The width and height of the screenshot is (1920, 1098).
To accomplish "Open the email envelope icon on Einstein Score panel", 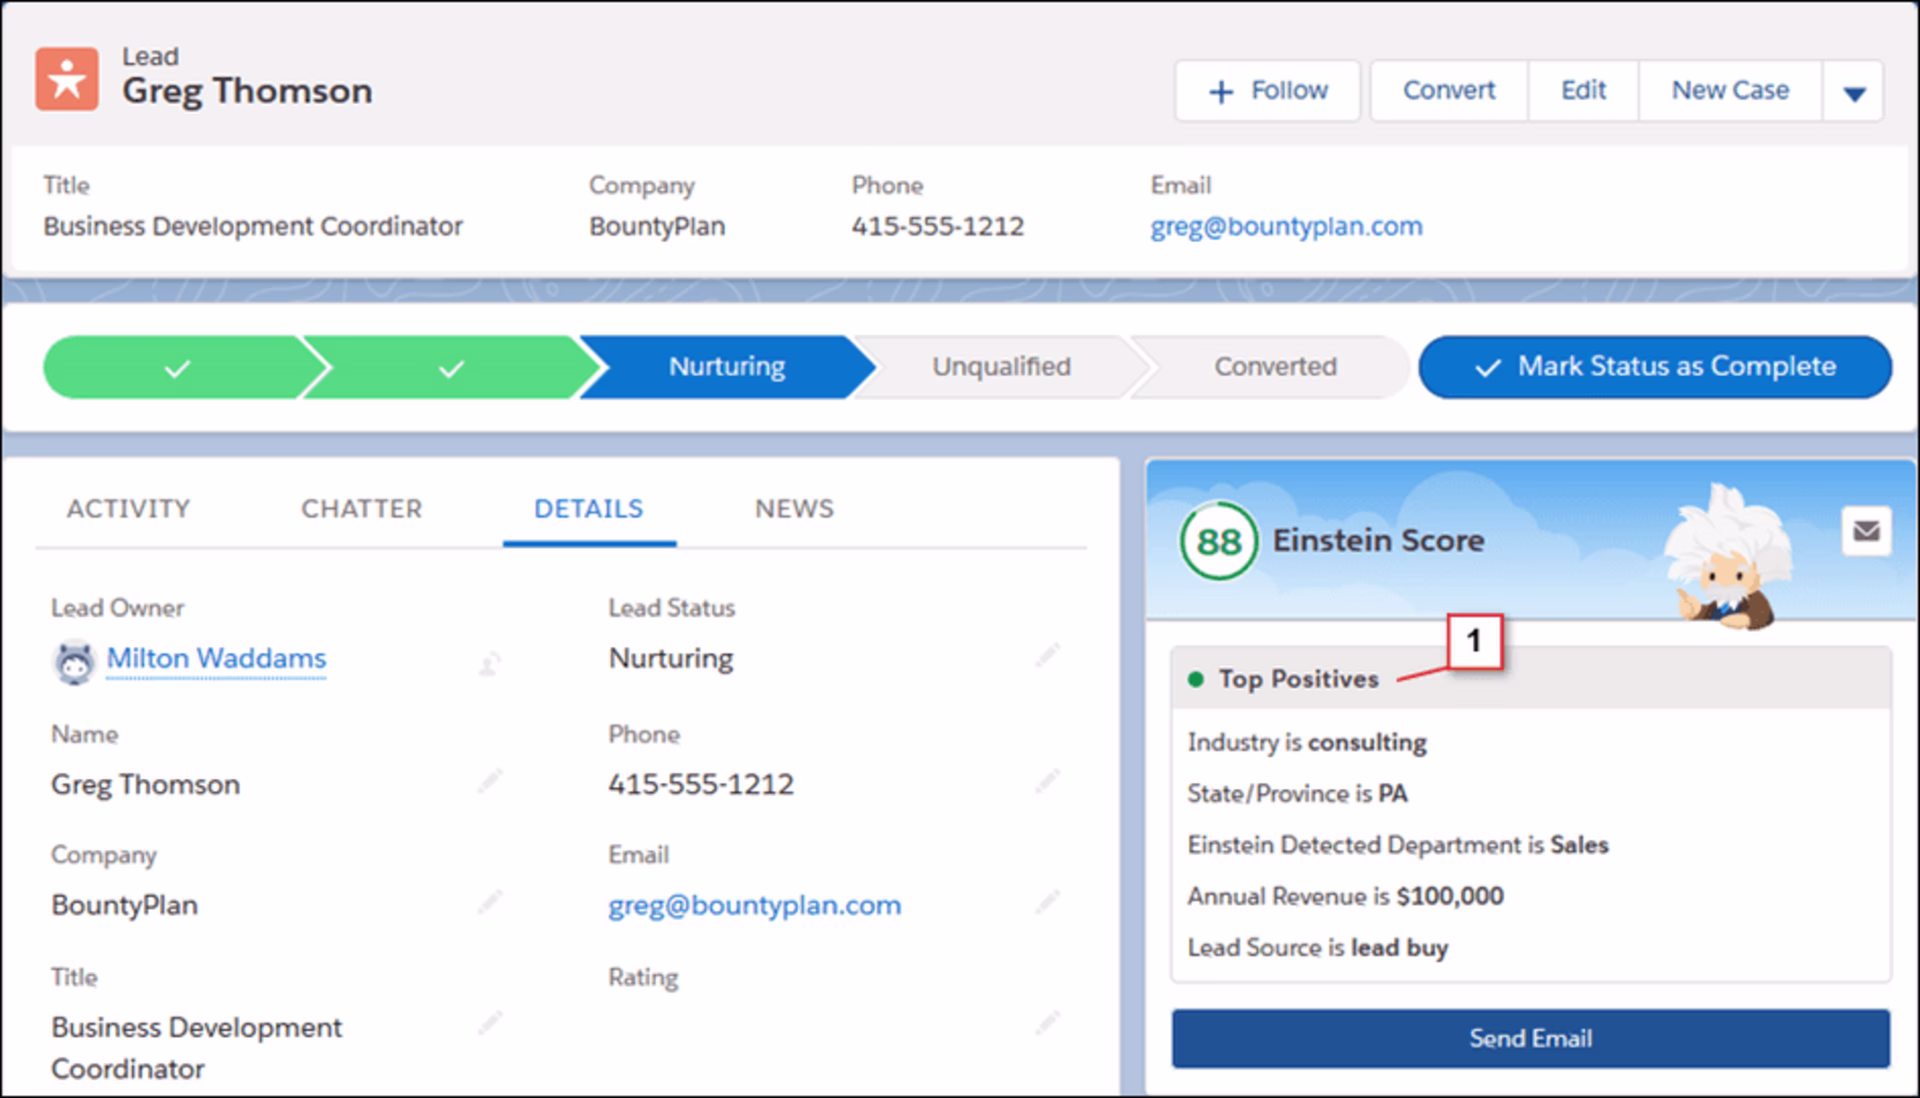I will click(x=1866, y=533).
